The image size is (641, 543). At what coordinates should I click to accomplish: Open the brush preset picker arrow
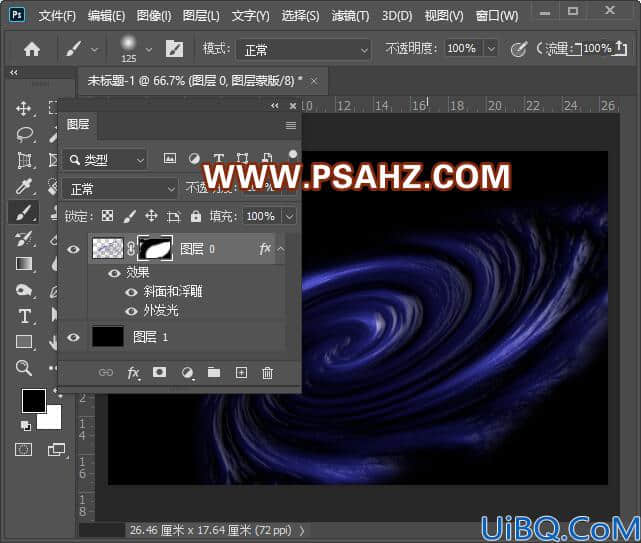[149, 49]
